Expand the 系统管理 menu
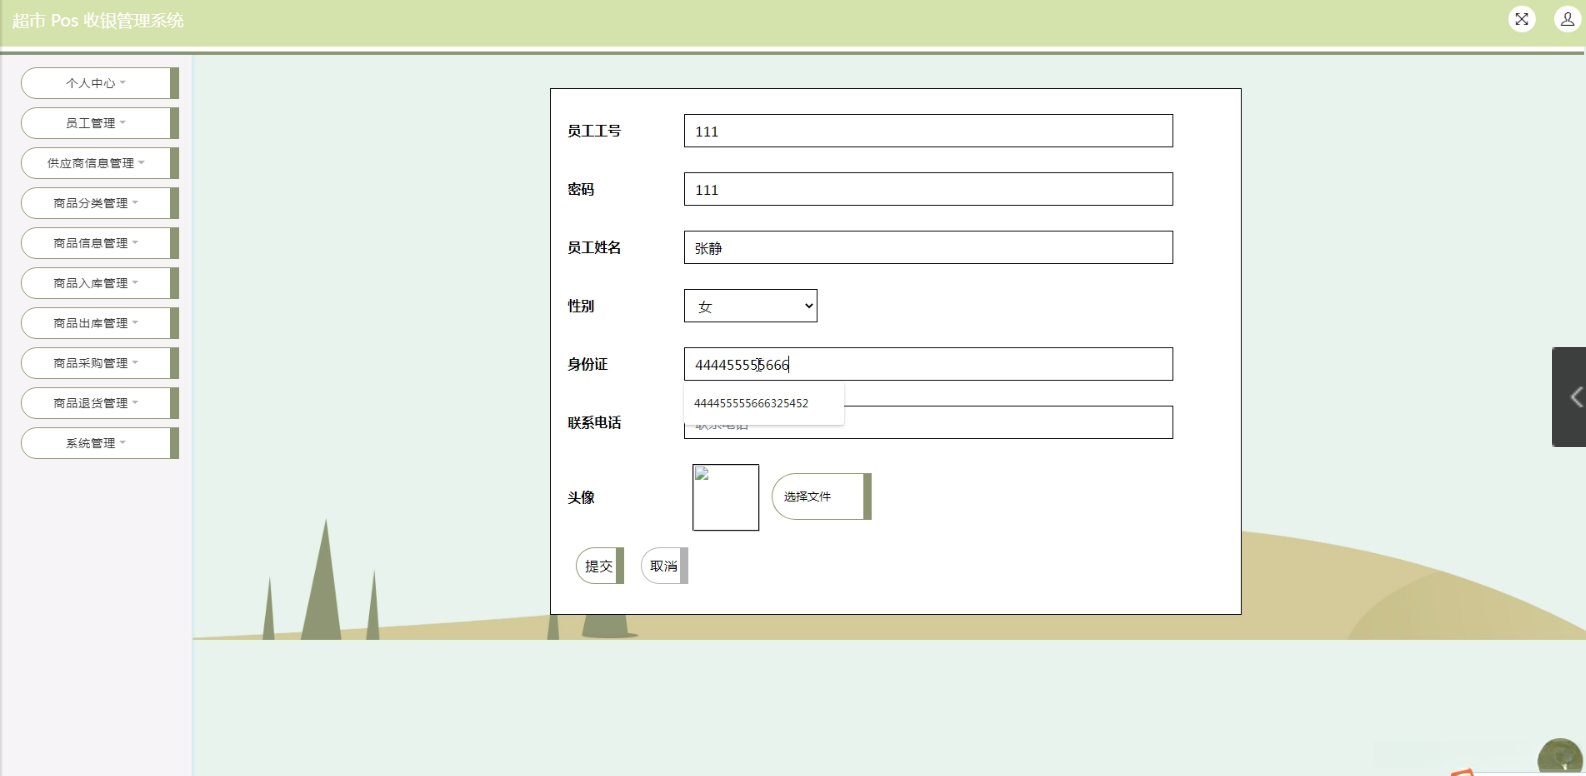Screen dimensions: 1586x776 [99, 443]
